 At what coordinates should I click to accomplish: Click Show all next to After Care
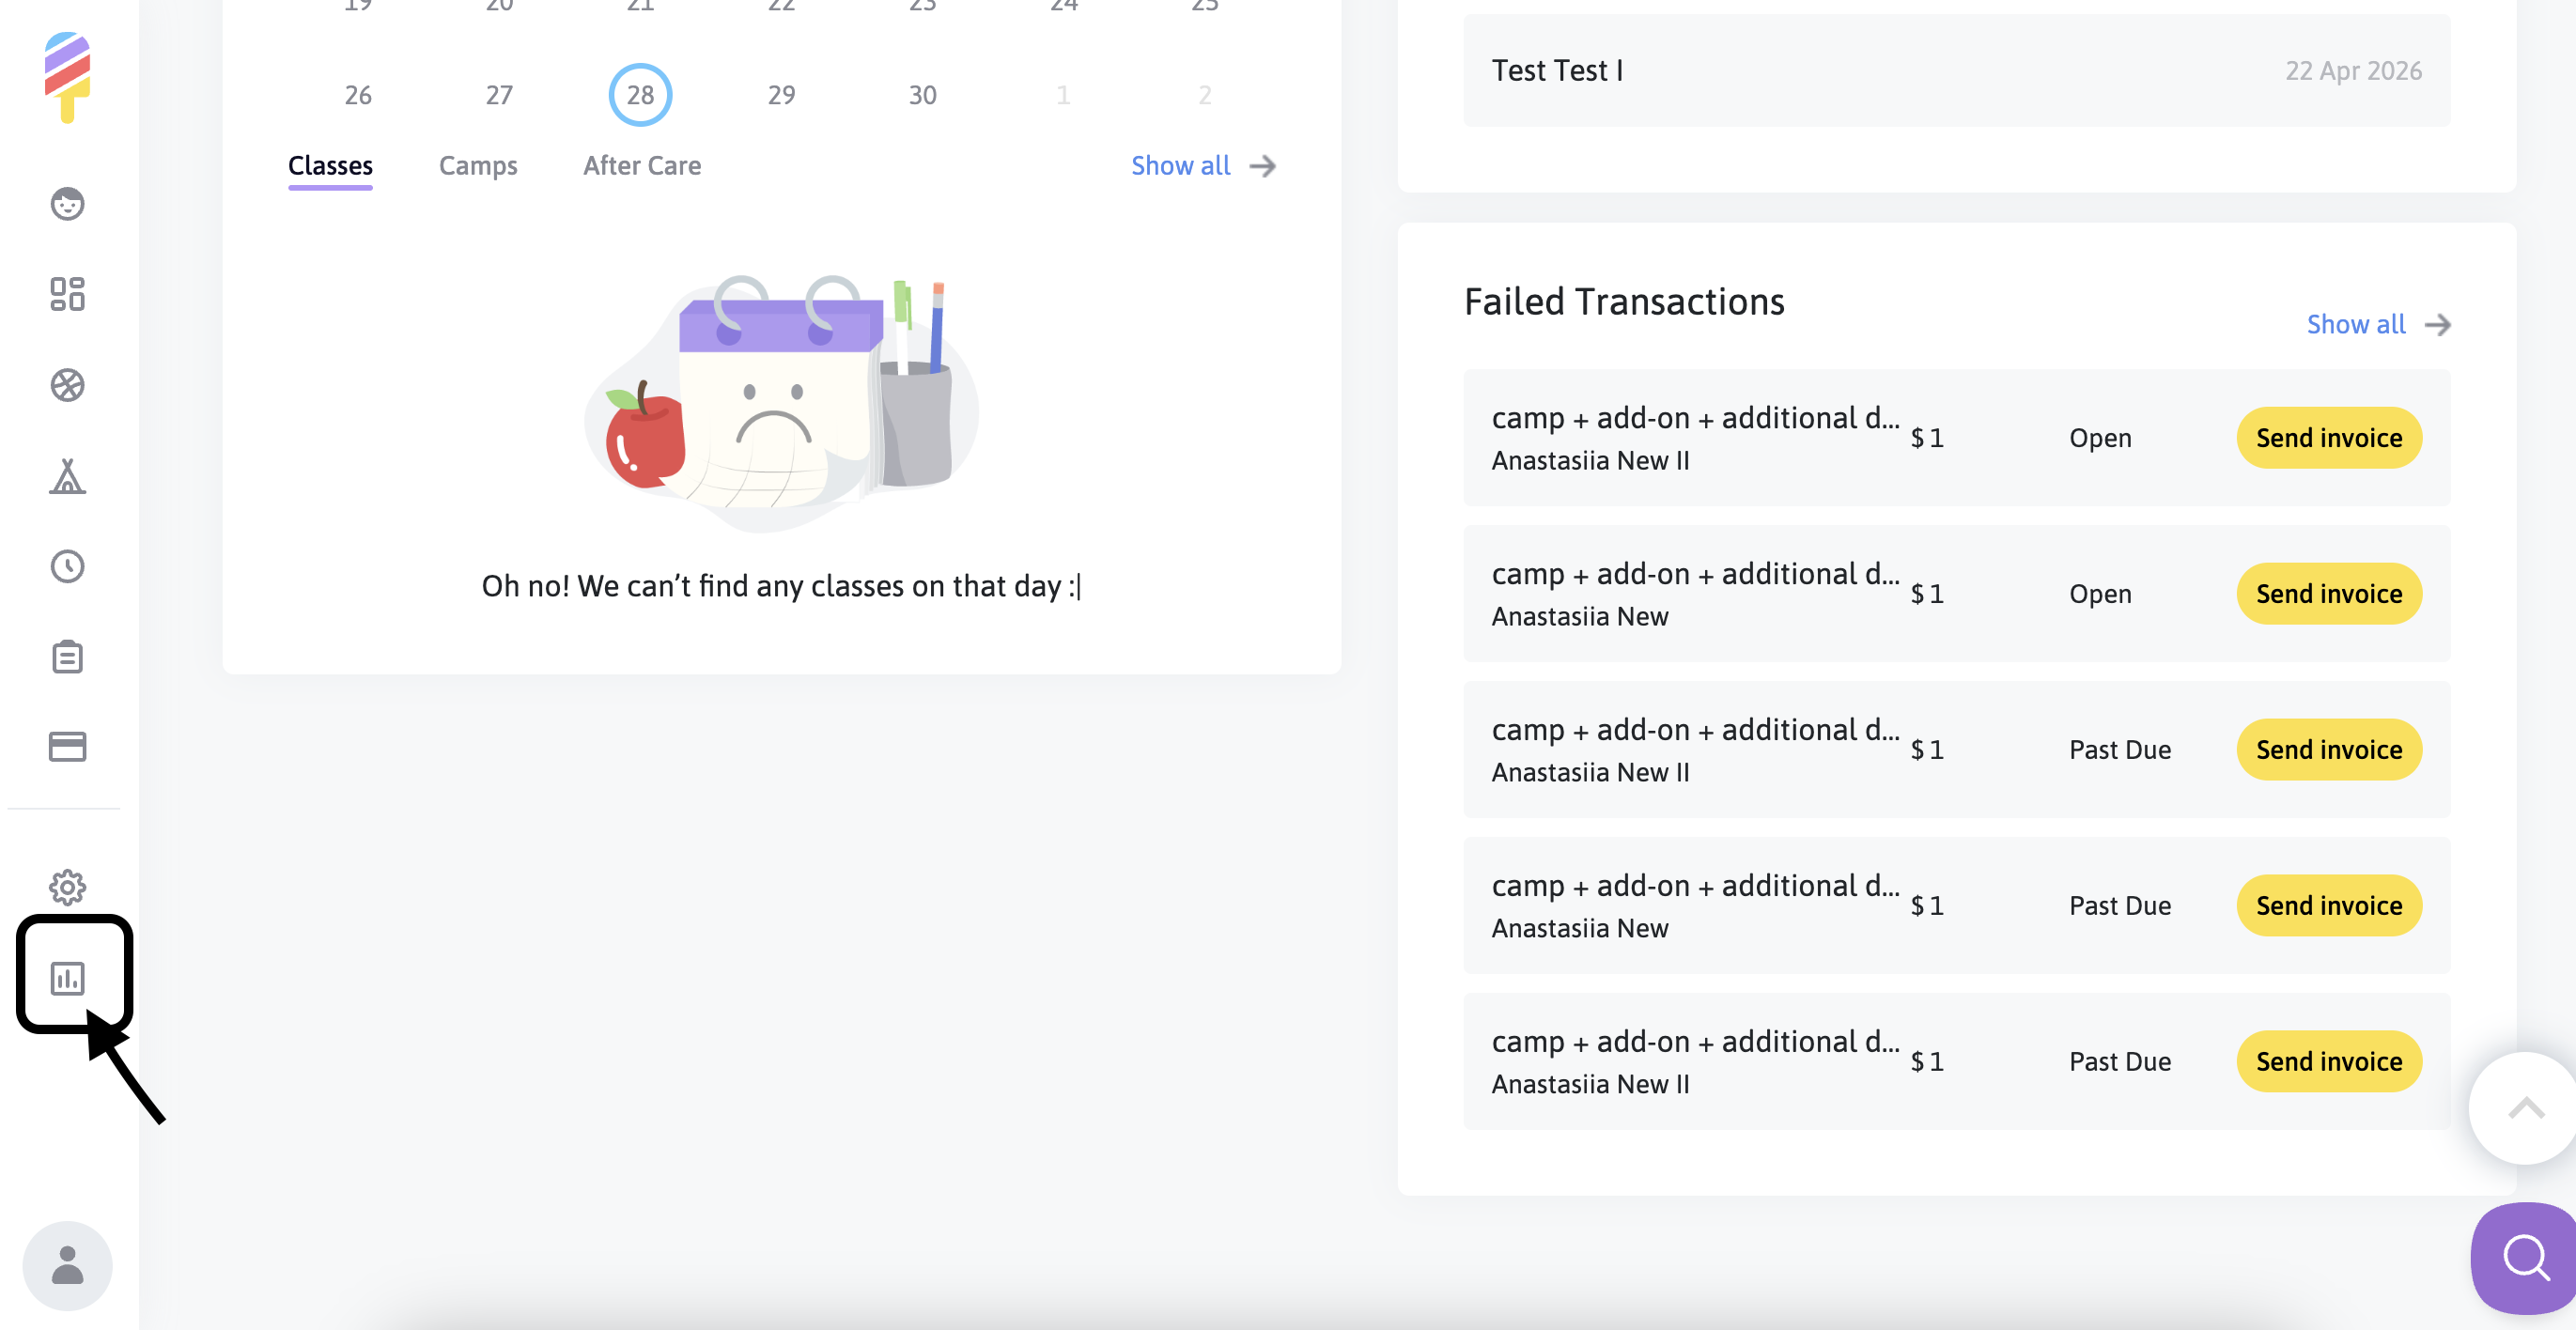coord(1202,166)
